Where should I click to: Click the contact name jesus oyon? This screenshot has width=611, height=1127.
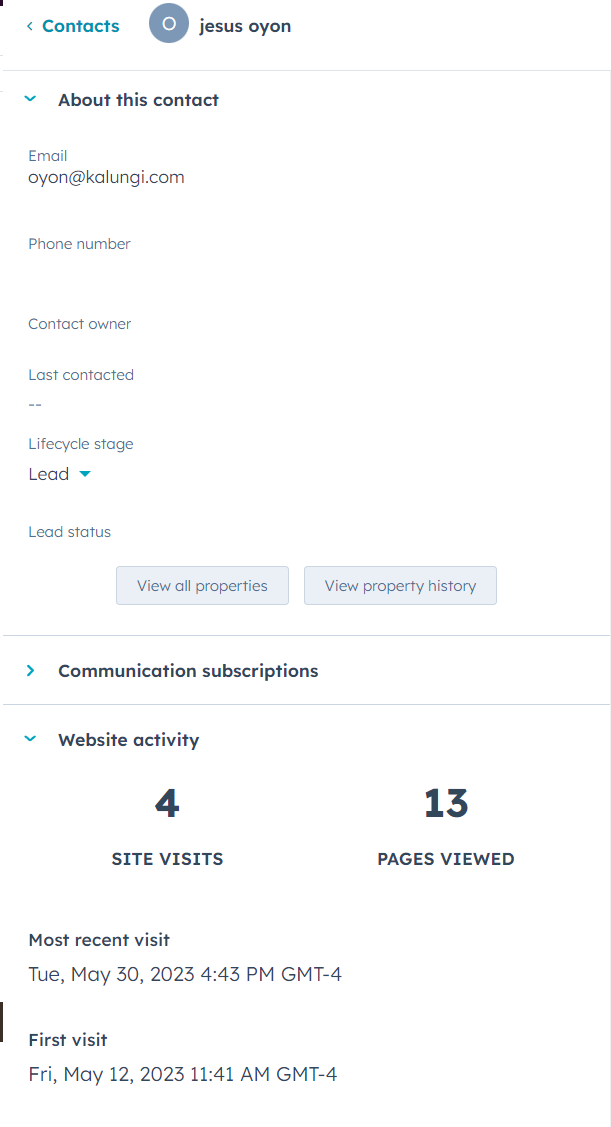tap(245, 27)
